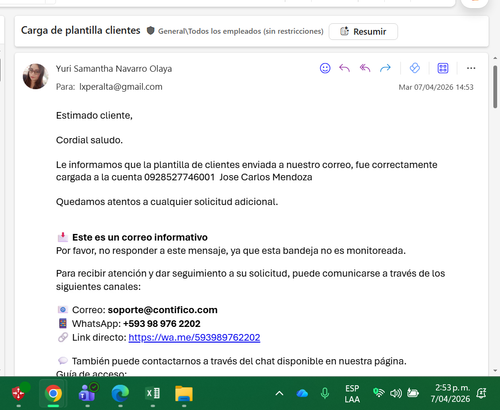The width and height of the screenshot is (500, 410).
Task: Open the apps grid icon
Action: [443, 68]
